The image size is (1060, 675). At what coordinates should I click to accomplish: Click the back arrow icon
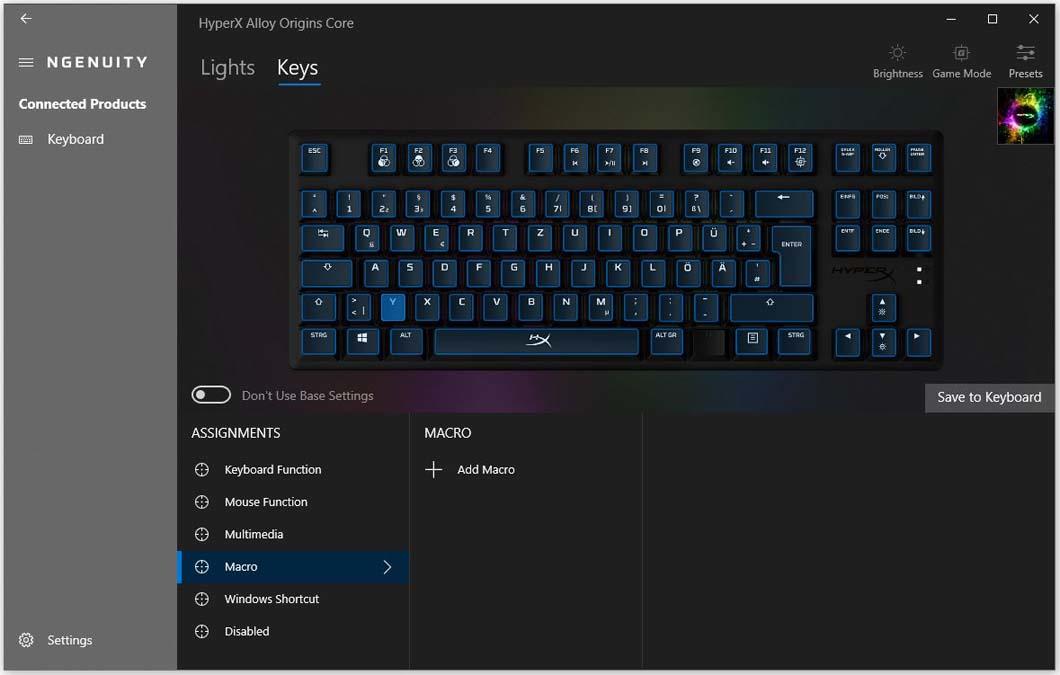pyautogui.click(x=26, y=18)
